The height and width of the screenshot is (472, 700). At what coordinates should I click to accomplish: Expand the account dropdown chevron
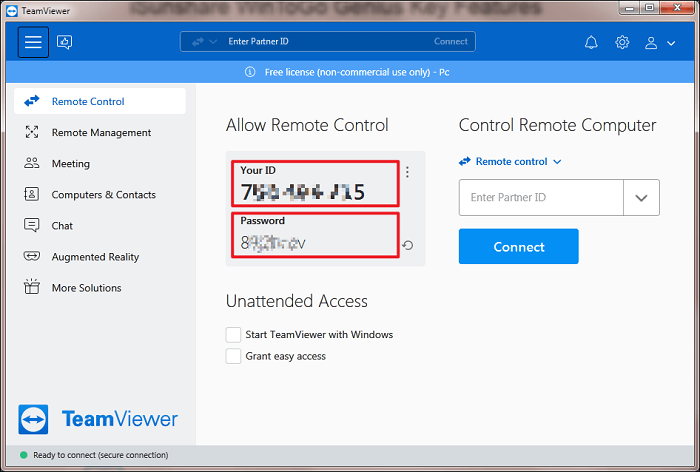coord(671,43)
